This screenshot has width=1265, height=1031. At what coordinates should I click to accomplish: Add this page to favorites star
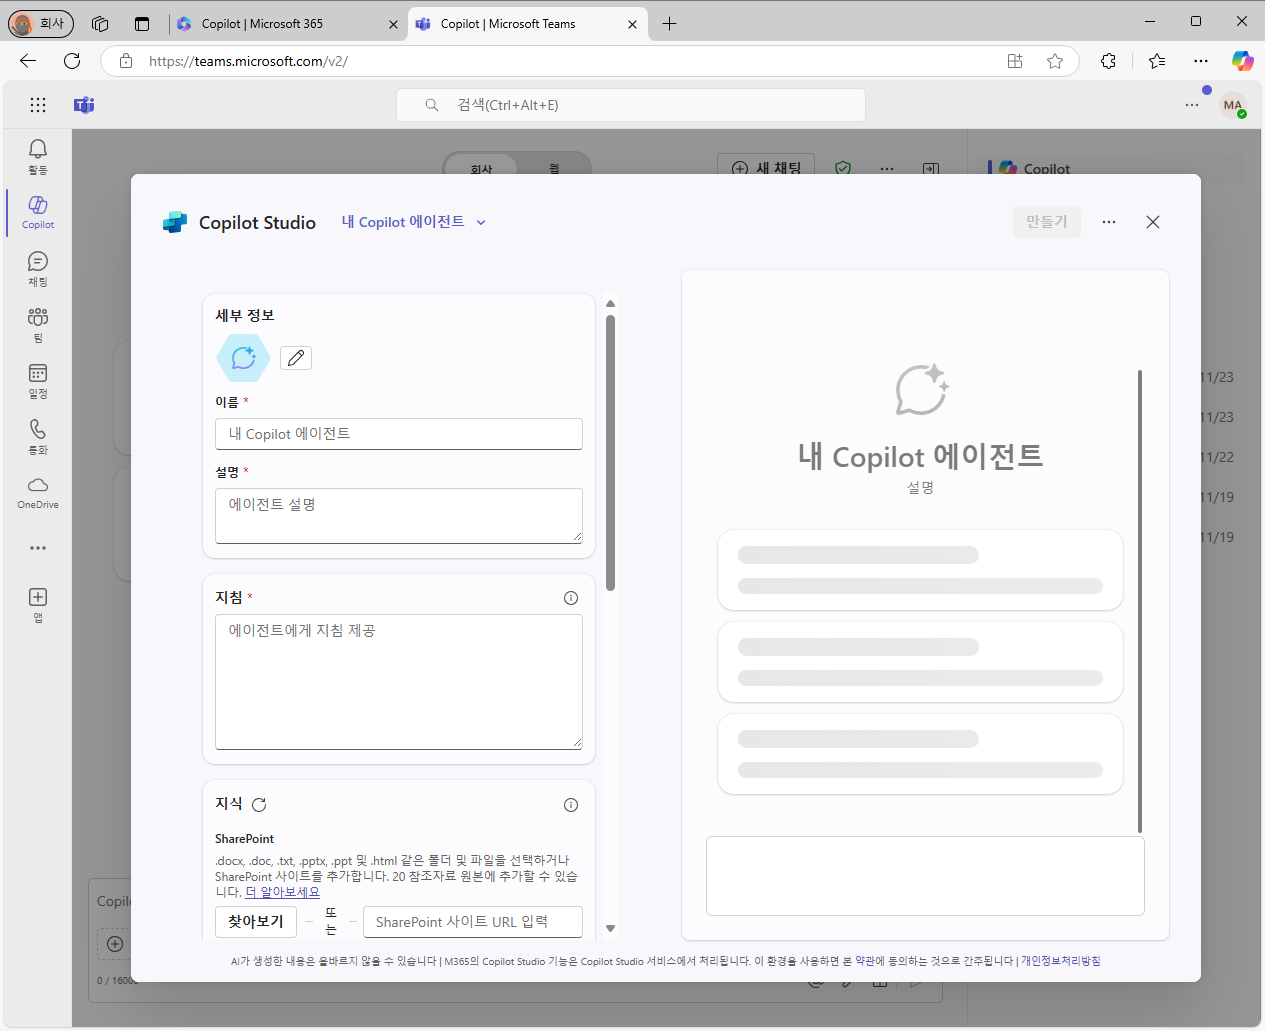(1055, 61)
